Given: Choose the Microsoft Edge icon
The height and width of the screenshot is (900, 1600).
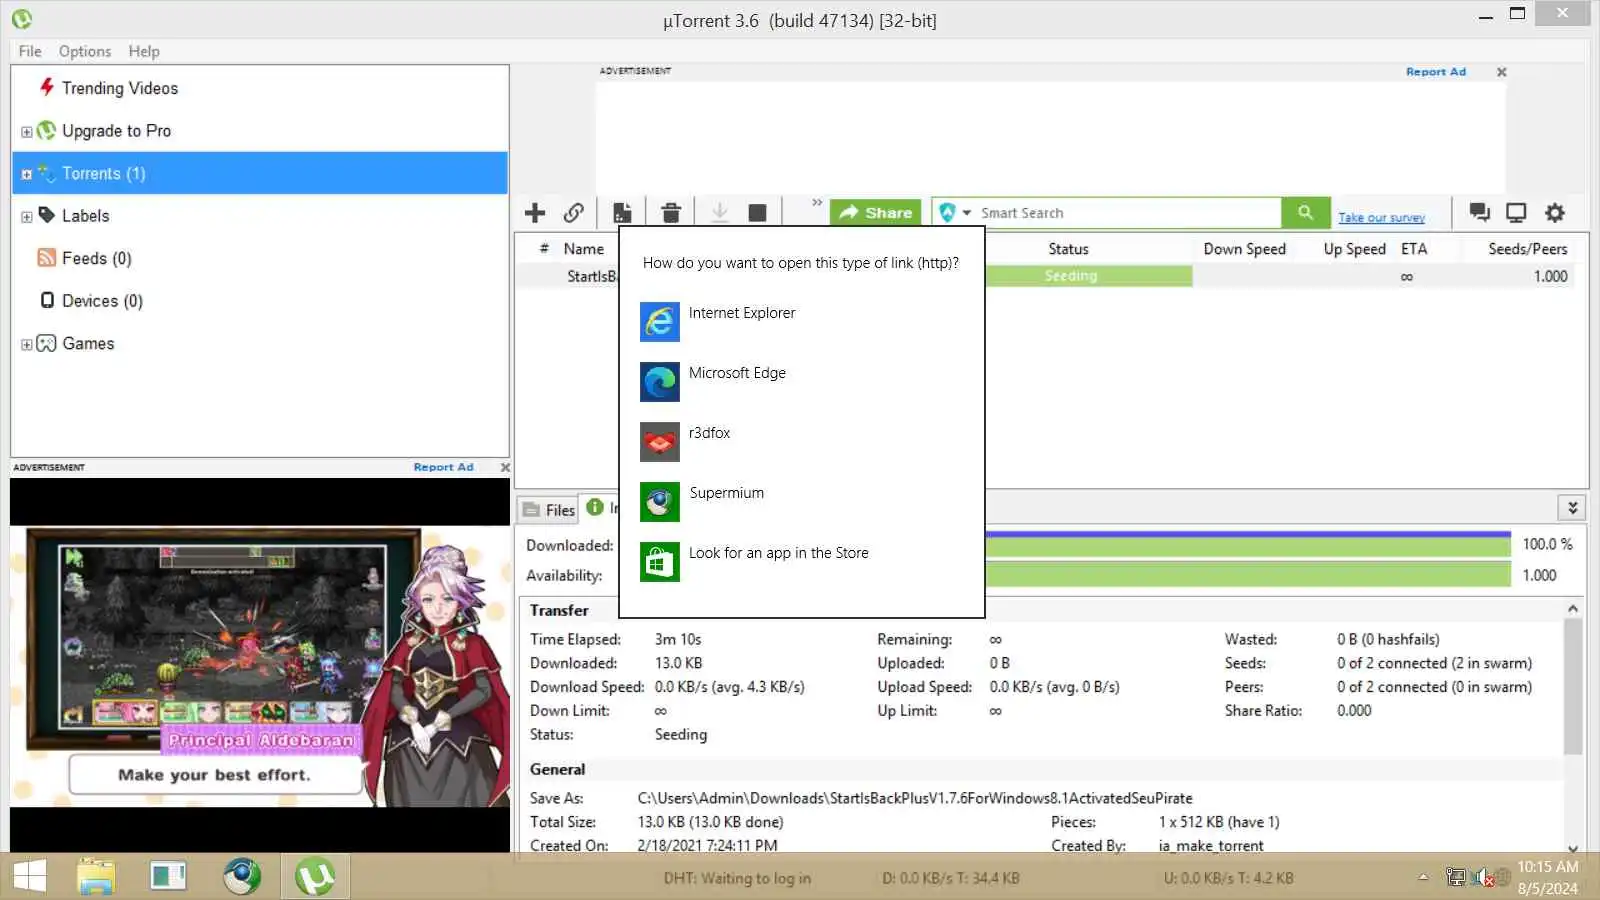Looking at the screenshot, I should click(660, 382).
